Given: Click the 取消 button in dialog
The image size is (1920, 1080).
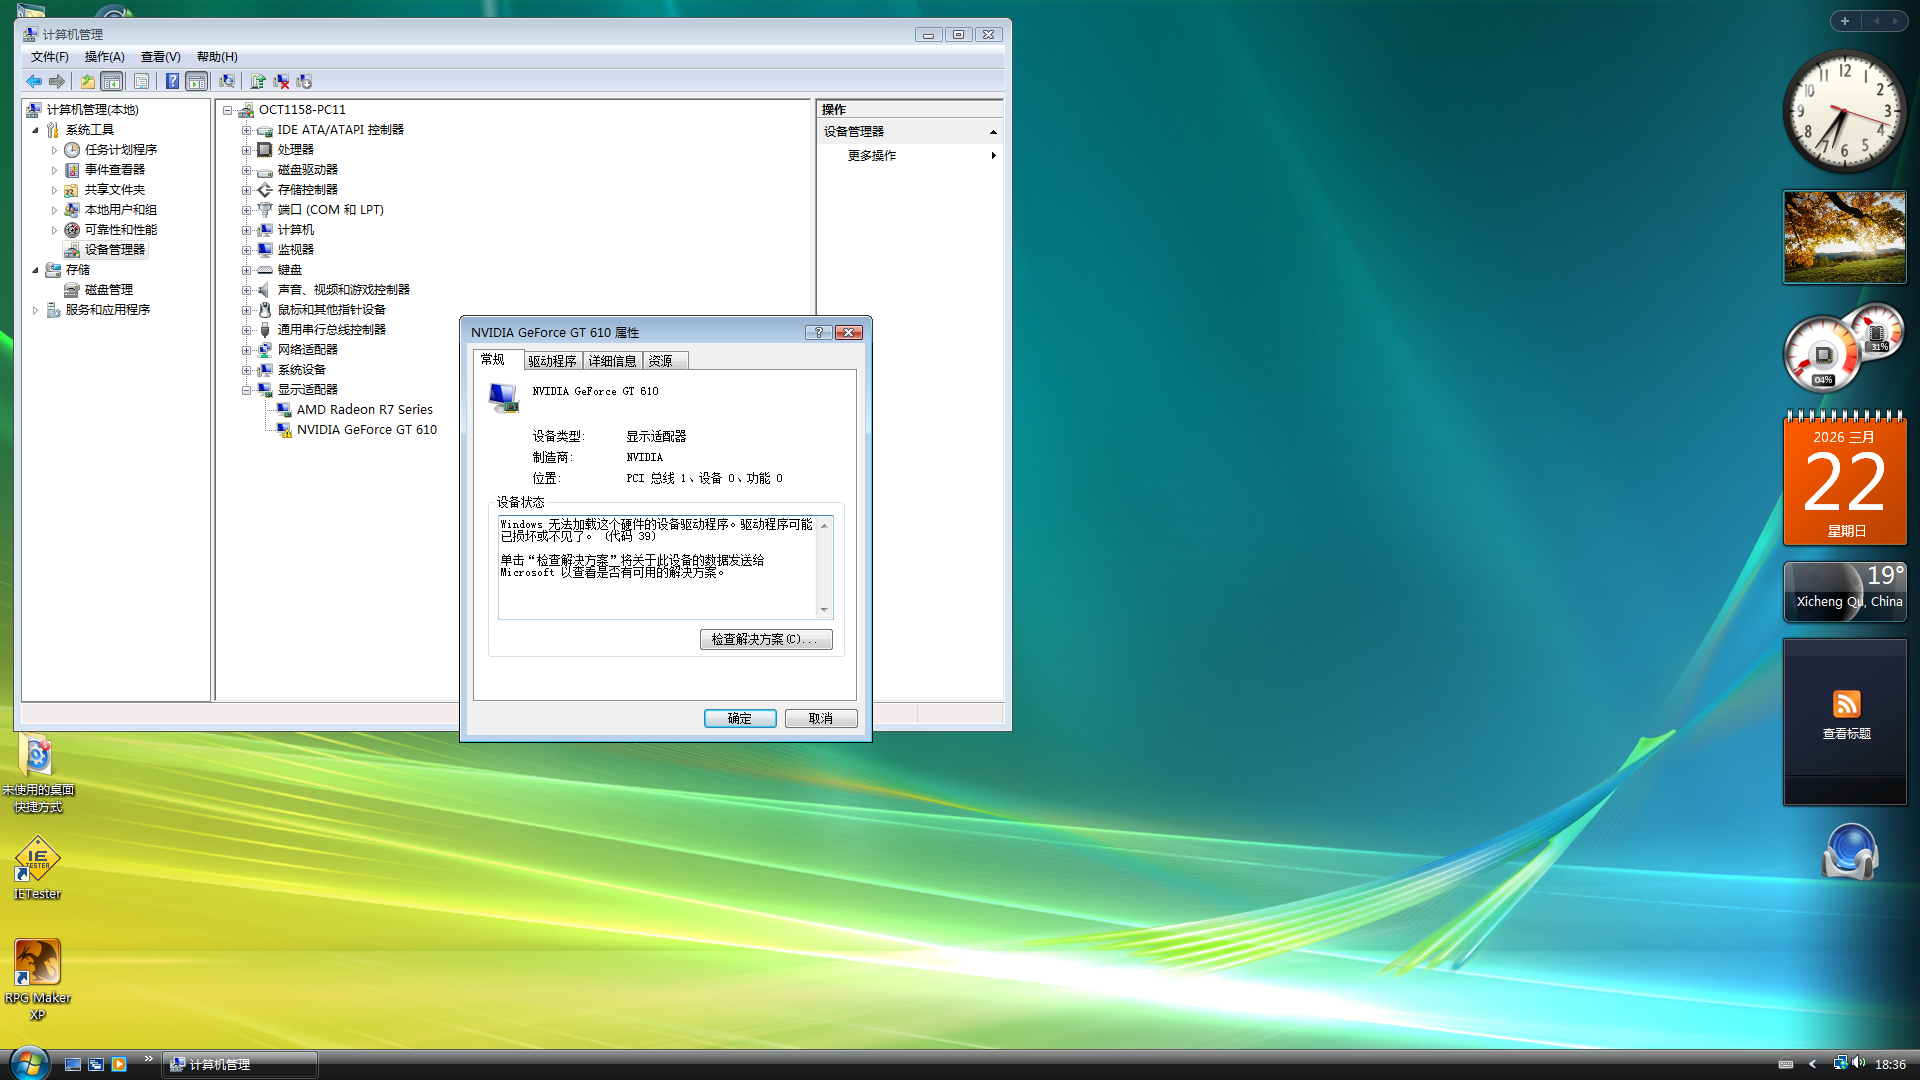Looking at the screenshot, I should [x=820, y=718].
